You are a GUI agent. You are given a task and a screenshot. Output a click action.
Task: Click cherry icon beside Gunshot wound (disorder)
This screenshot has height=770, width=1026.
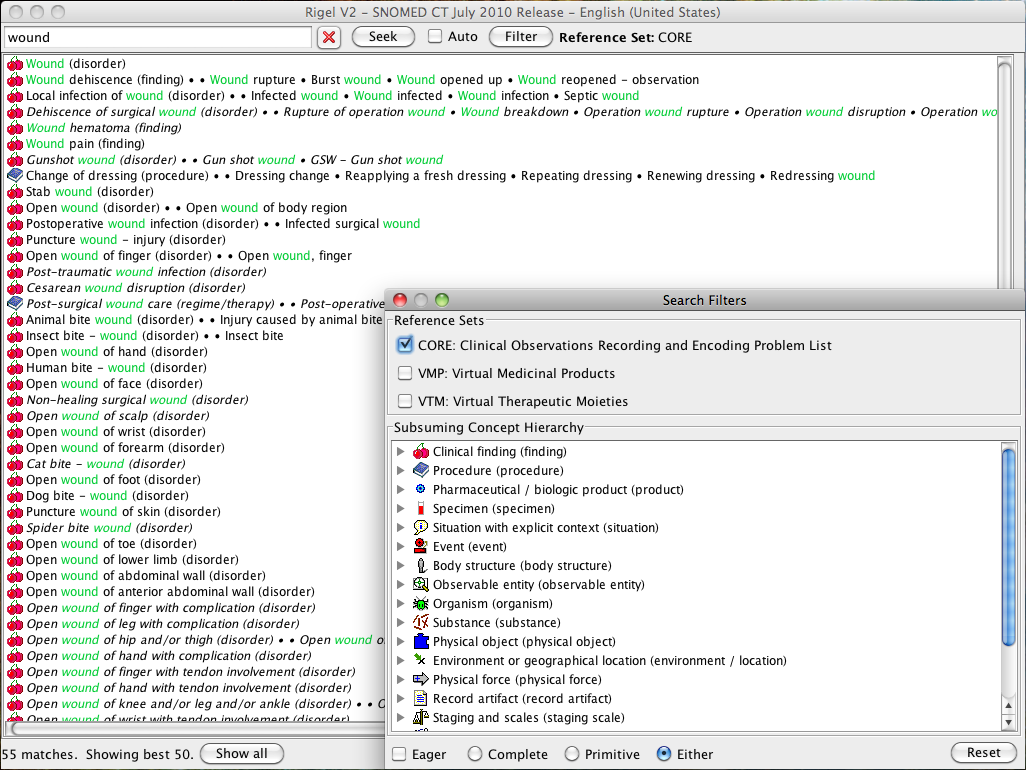15,160
